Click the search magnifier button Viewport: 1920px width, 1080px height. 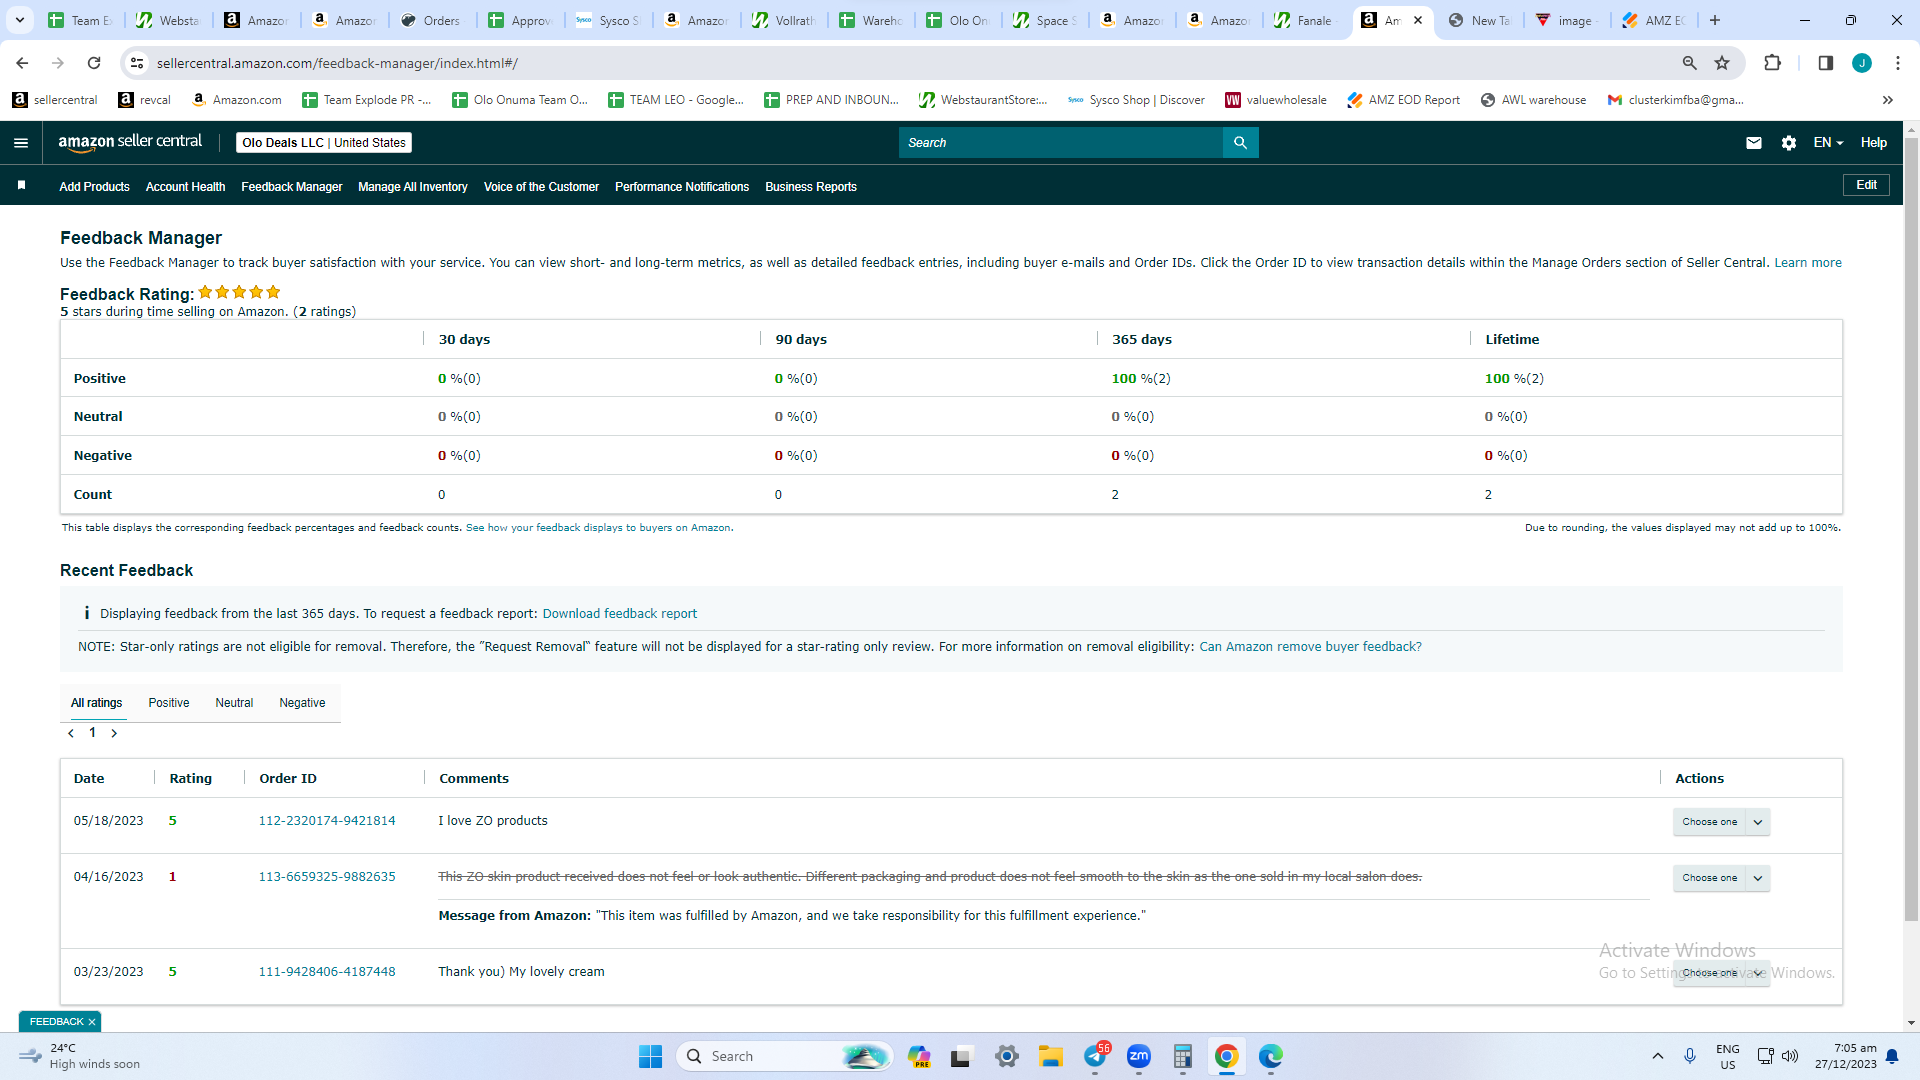1240,143
